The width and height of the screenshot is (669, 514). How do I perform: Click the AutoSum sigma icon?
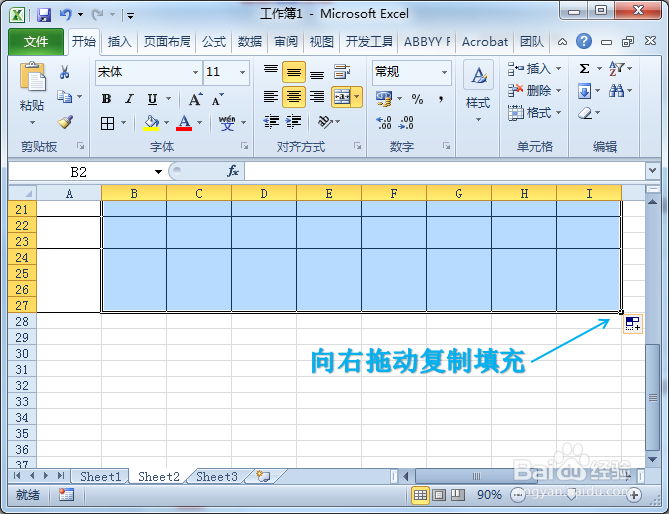point(585,68)
